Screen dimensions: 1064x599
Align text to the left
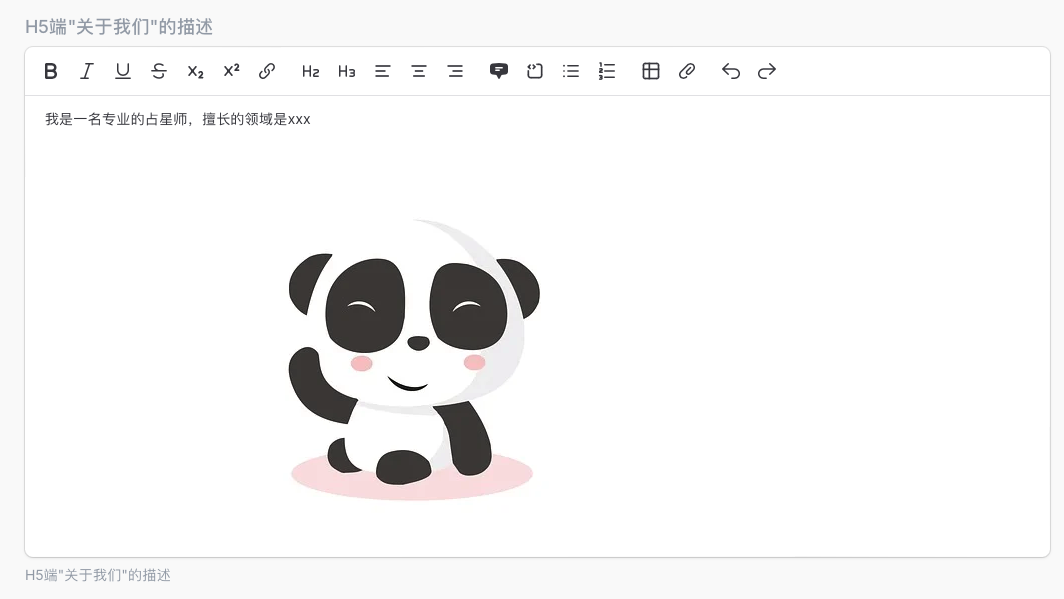pos(383,71)
